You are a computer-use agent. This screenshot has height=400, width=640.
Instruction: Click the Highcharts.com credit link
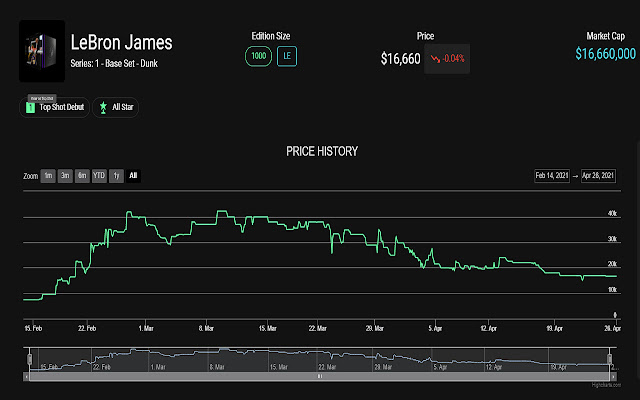click(606, 385)
